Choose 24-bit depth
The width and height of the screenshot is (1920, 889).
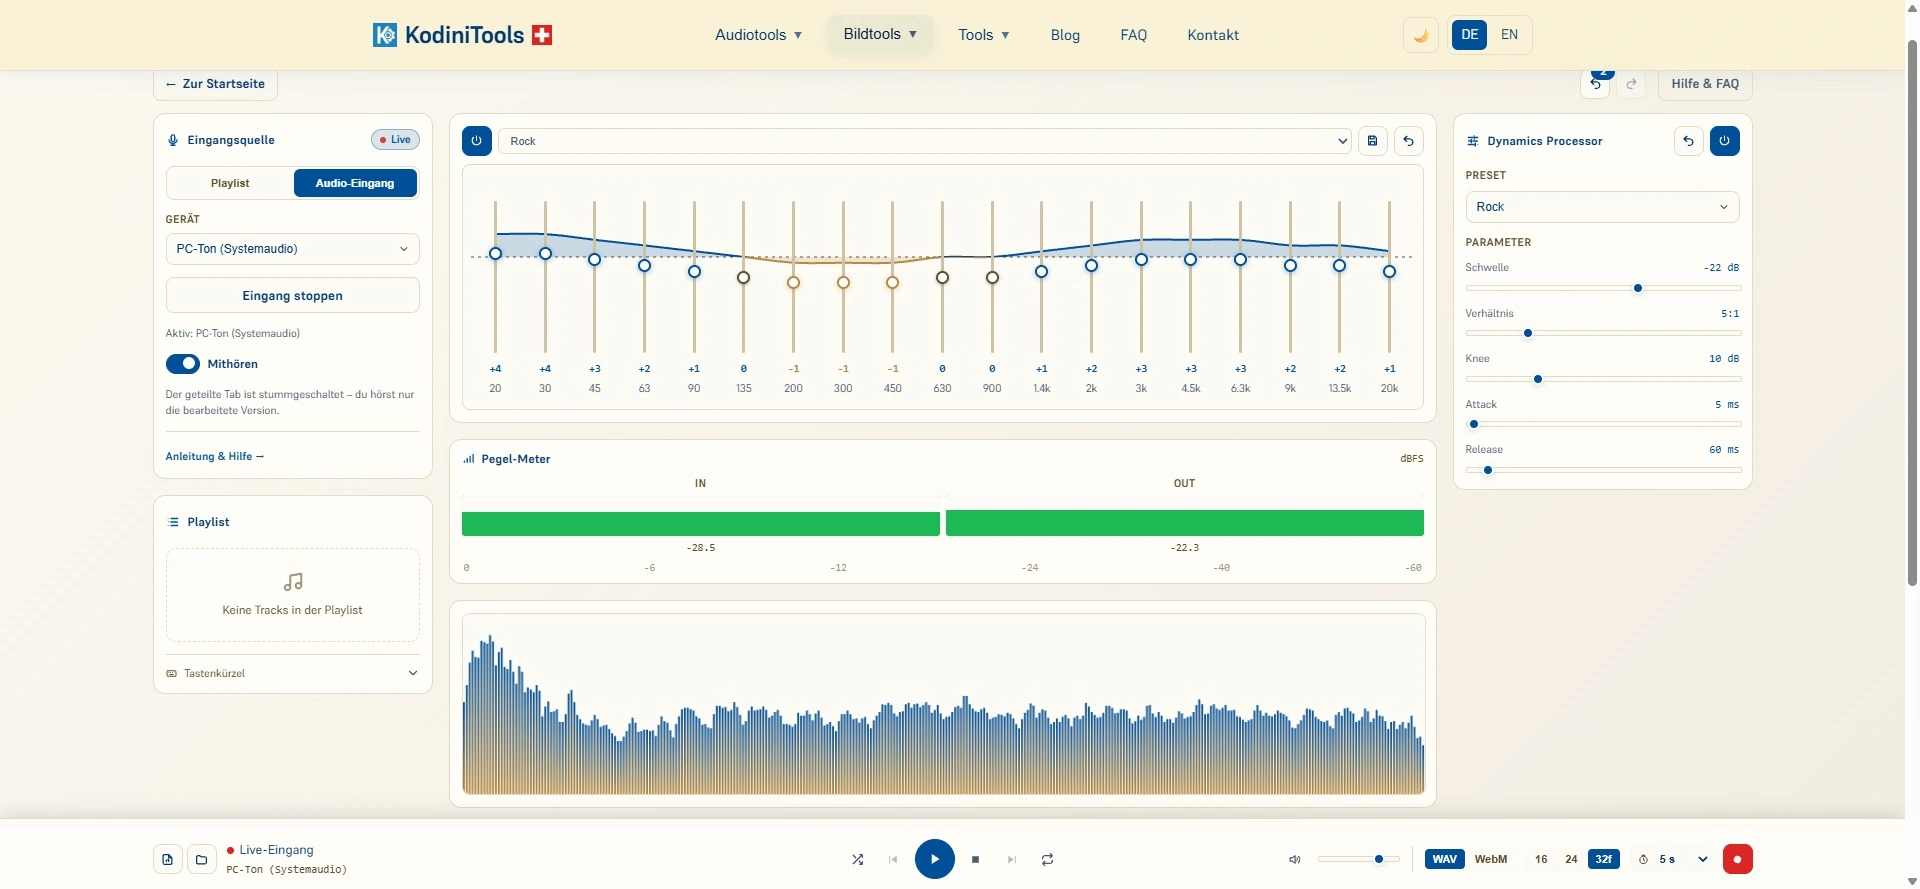[x=1572, y=859]
